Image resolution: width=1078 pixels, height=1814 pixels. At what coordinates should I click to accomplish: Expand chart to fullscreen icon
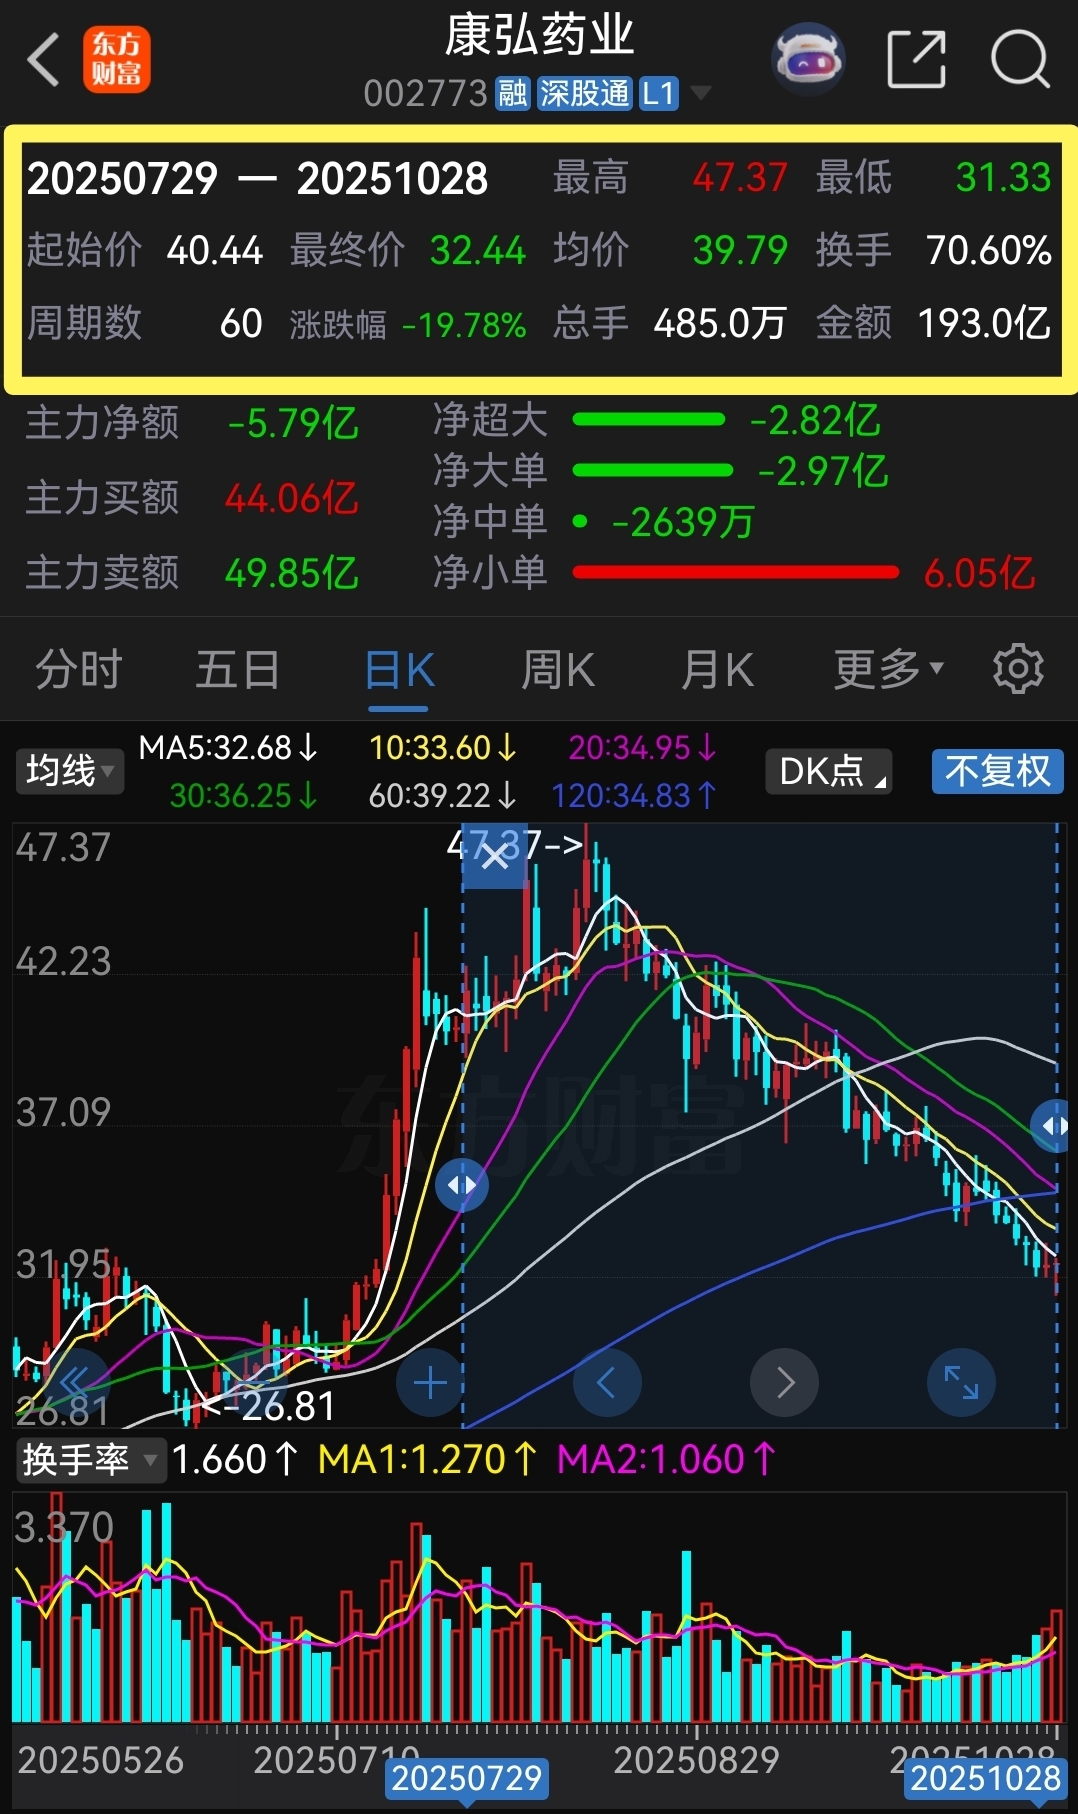(x=961, y=1383)
